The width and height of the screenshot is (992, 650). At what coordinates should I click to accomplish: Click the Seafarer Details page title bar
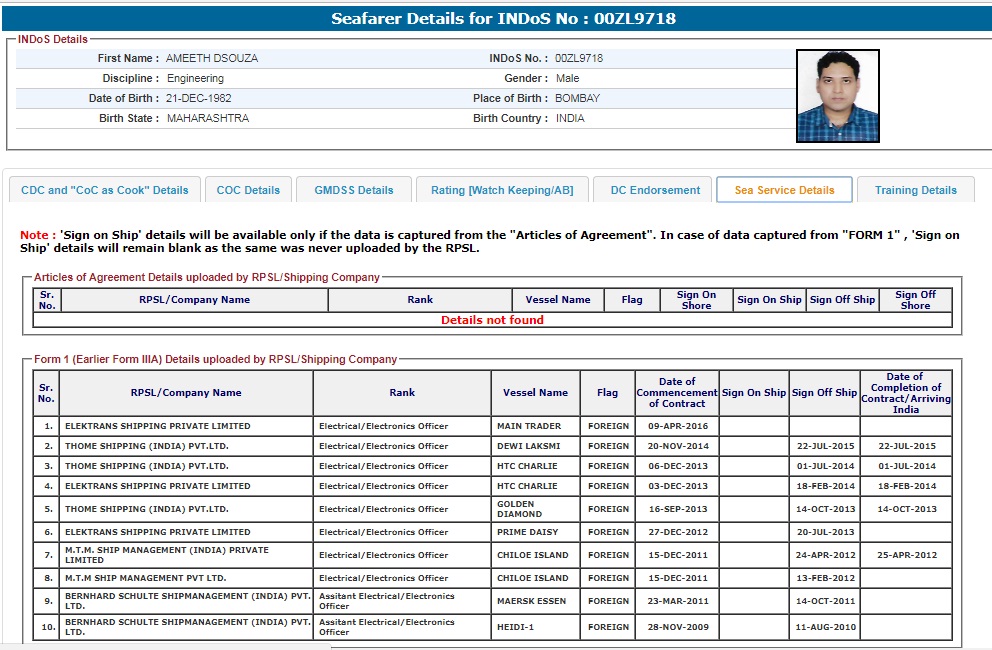(x=496, y=19)
